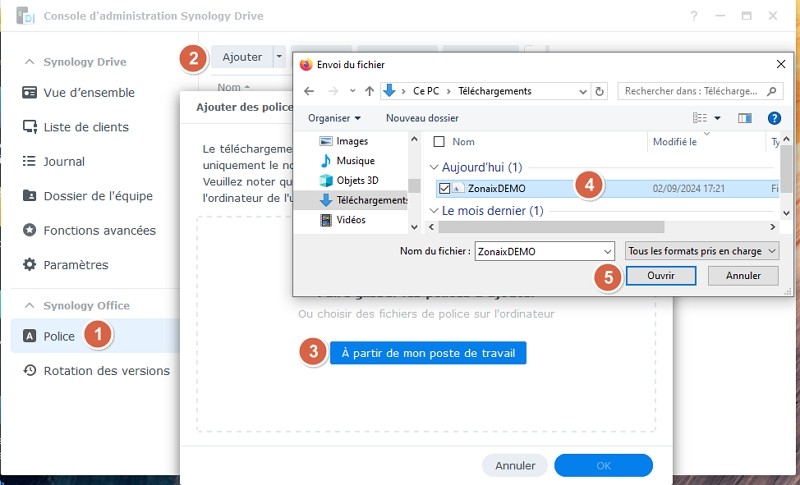Open file dialog help icon
800x485 pixels.
(x=774, y=118)
